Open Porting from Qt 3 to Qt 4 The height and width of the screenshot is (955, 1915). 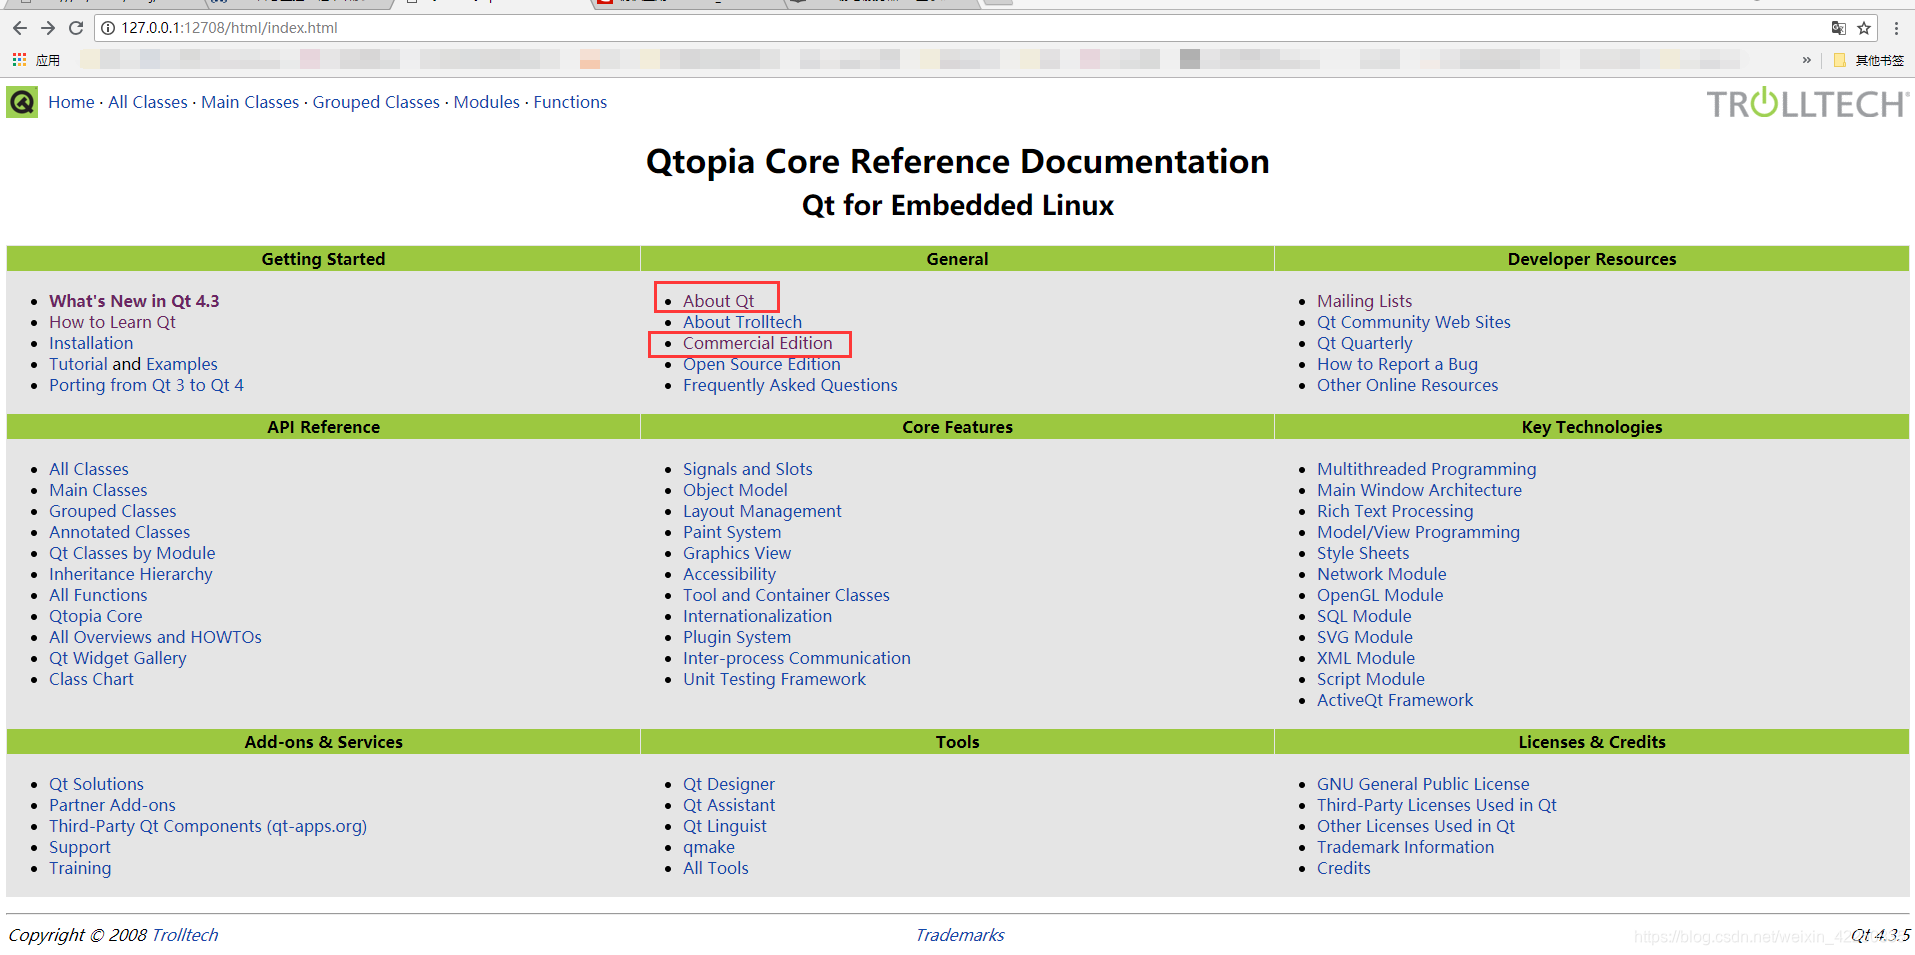pos(146,385)
